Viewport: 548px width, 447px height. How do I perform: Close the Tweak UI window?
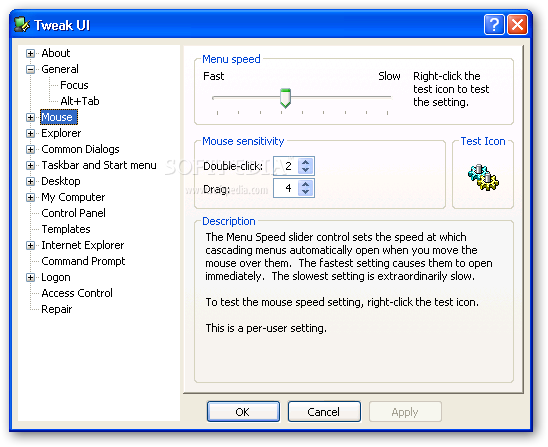pos(517,25)
